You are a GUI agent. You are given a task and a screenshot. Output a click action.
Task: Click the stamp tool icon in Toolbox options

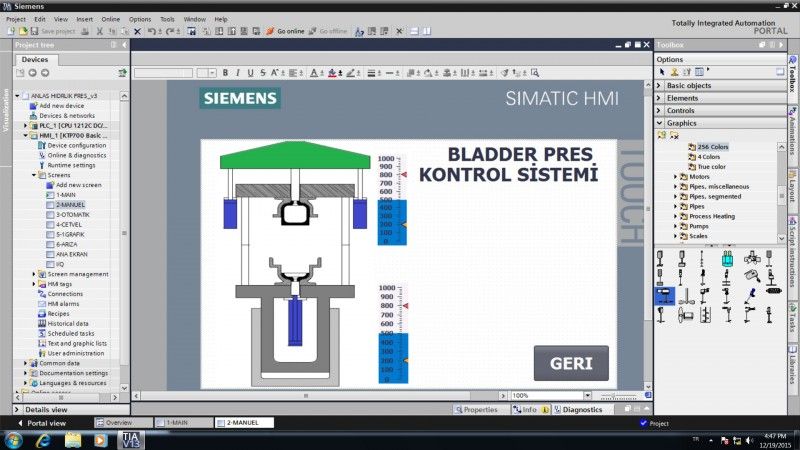674,72
